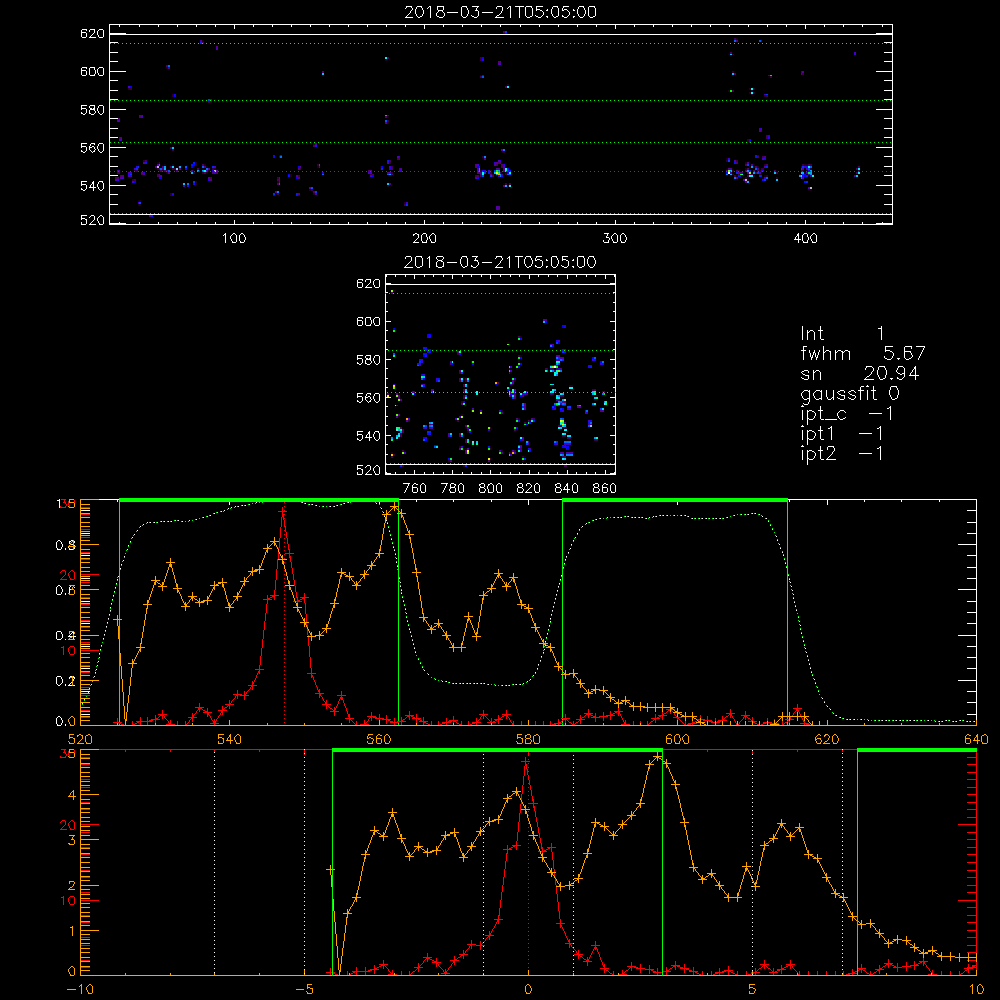
Task: Click x-axis label 10 on bottom plot
Action: point(976,989)
